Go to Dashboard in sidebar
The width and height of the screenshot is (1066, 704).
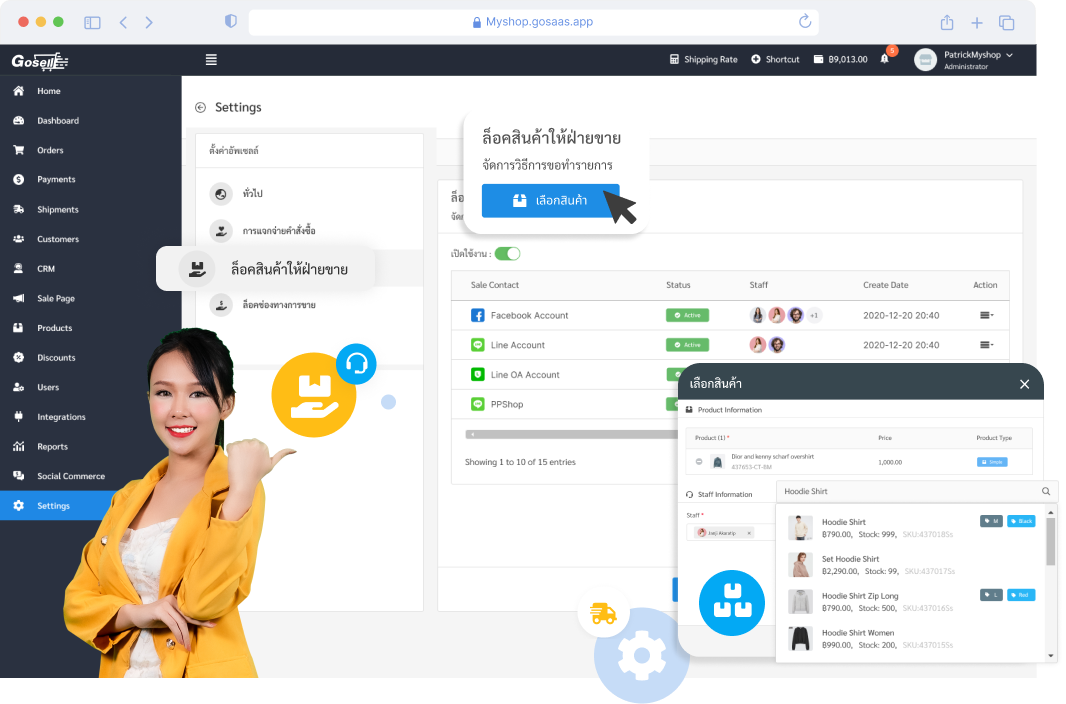click(58, 121)
